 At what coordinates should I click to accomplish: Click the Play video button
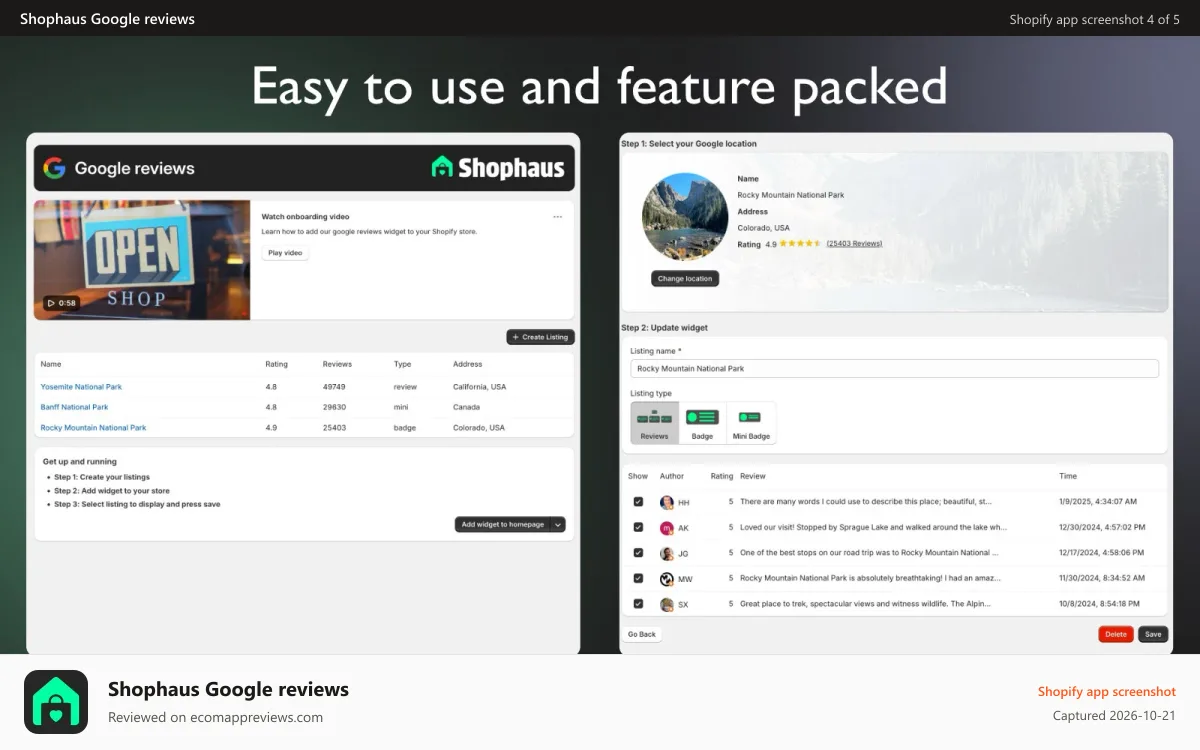tap(285, 253)
